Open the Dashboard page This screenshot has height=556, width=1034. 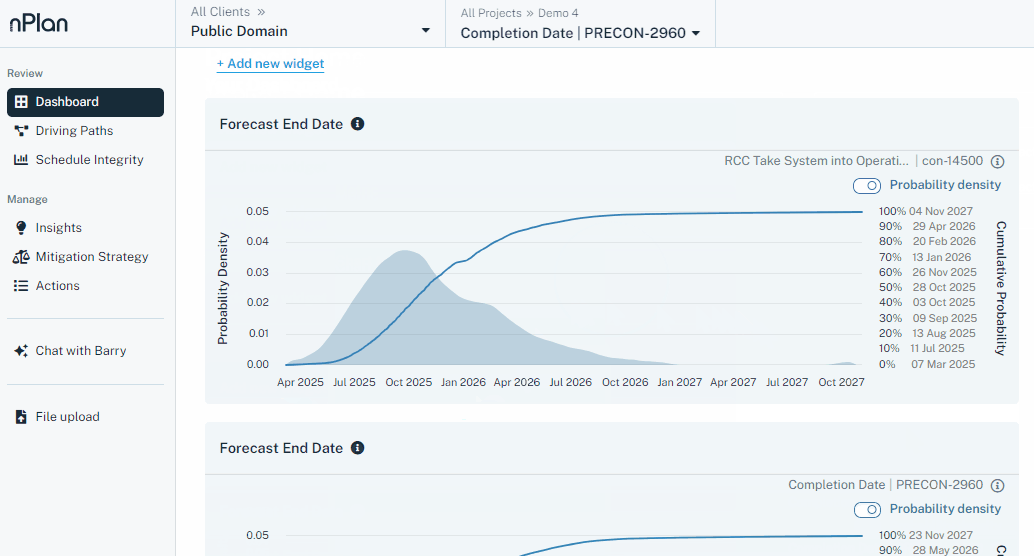point(86,102)
